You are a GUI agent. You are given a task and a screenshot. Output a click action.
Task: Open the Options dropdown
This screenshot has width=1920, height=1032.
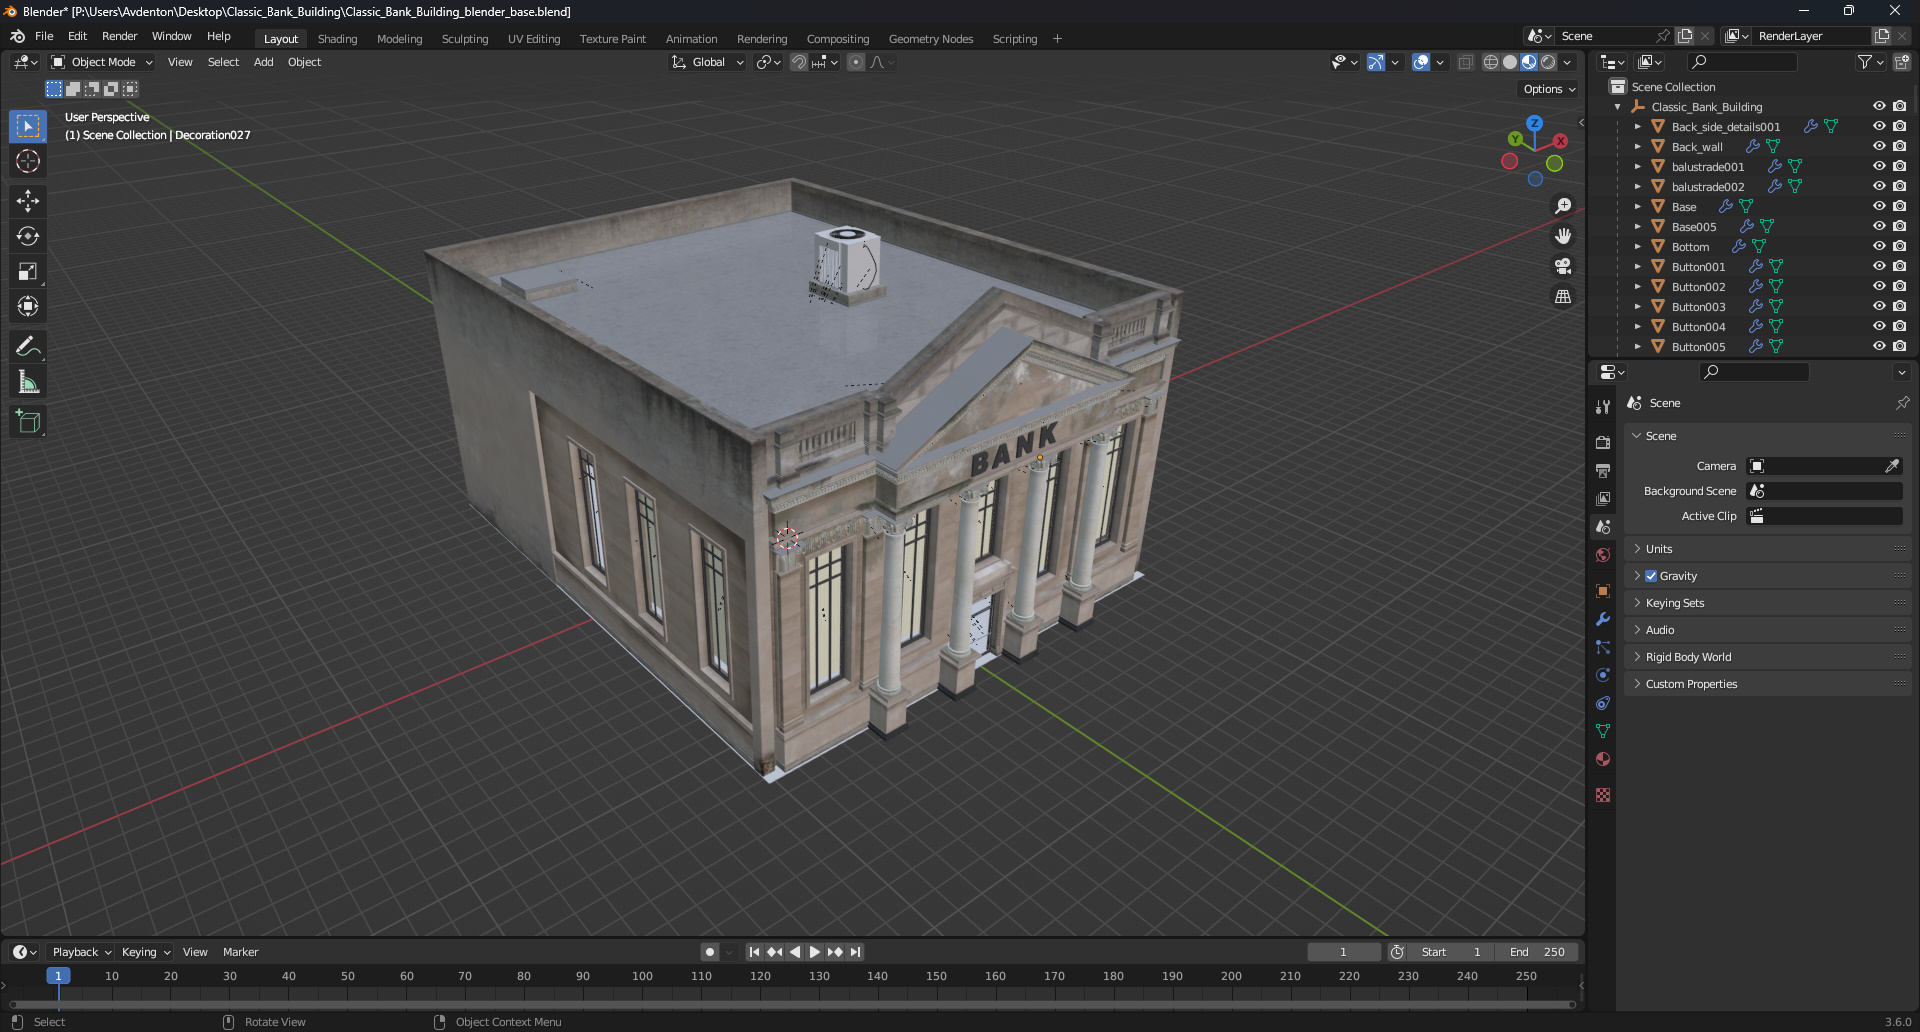(1549, 89)
